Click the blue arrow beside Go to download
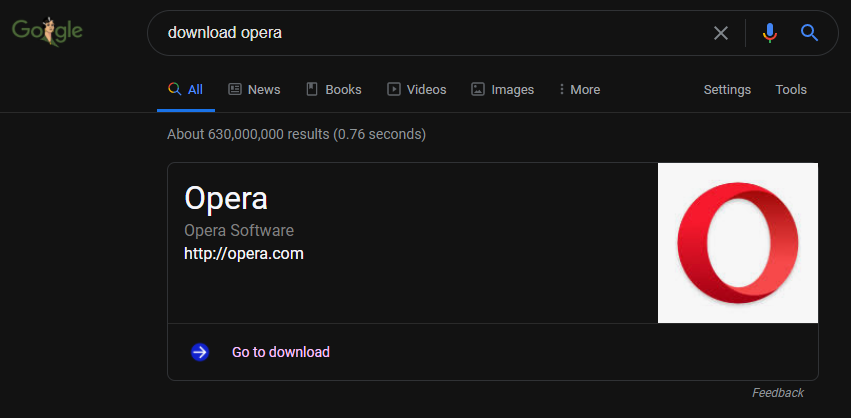This screenshot has width=851, height=418. pos(200,352)
